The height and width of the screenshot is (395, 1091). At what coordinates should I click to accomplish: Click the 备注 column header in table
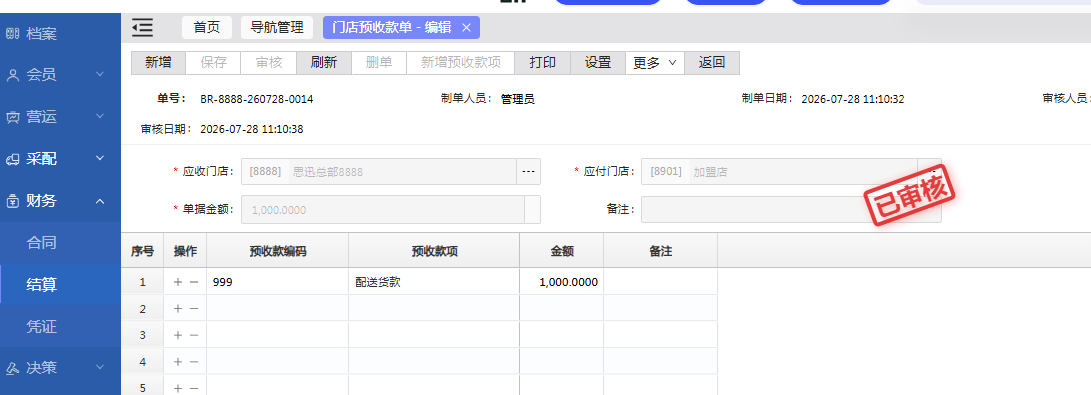tap(660, 252)
